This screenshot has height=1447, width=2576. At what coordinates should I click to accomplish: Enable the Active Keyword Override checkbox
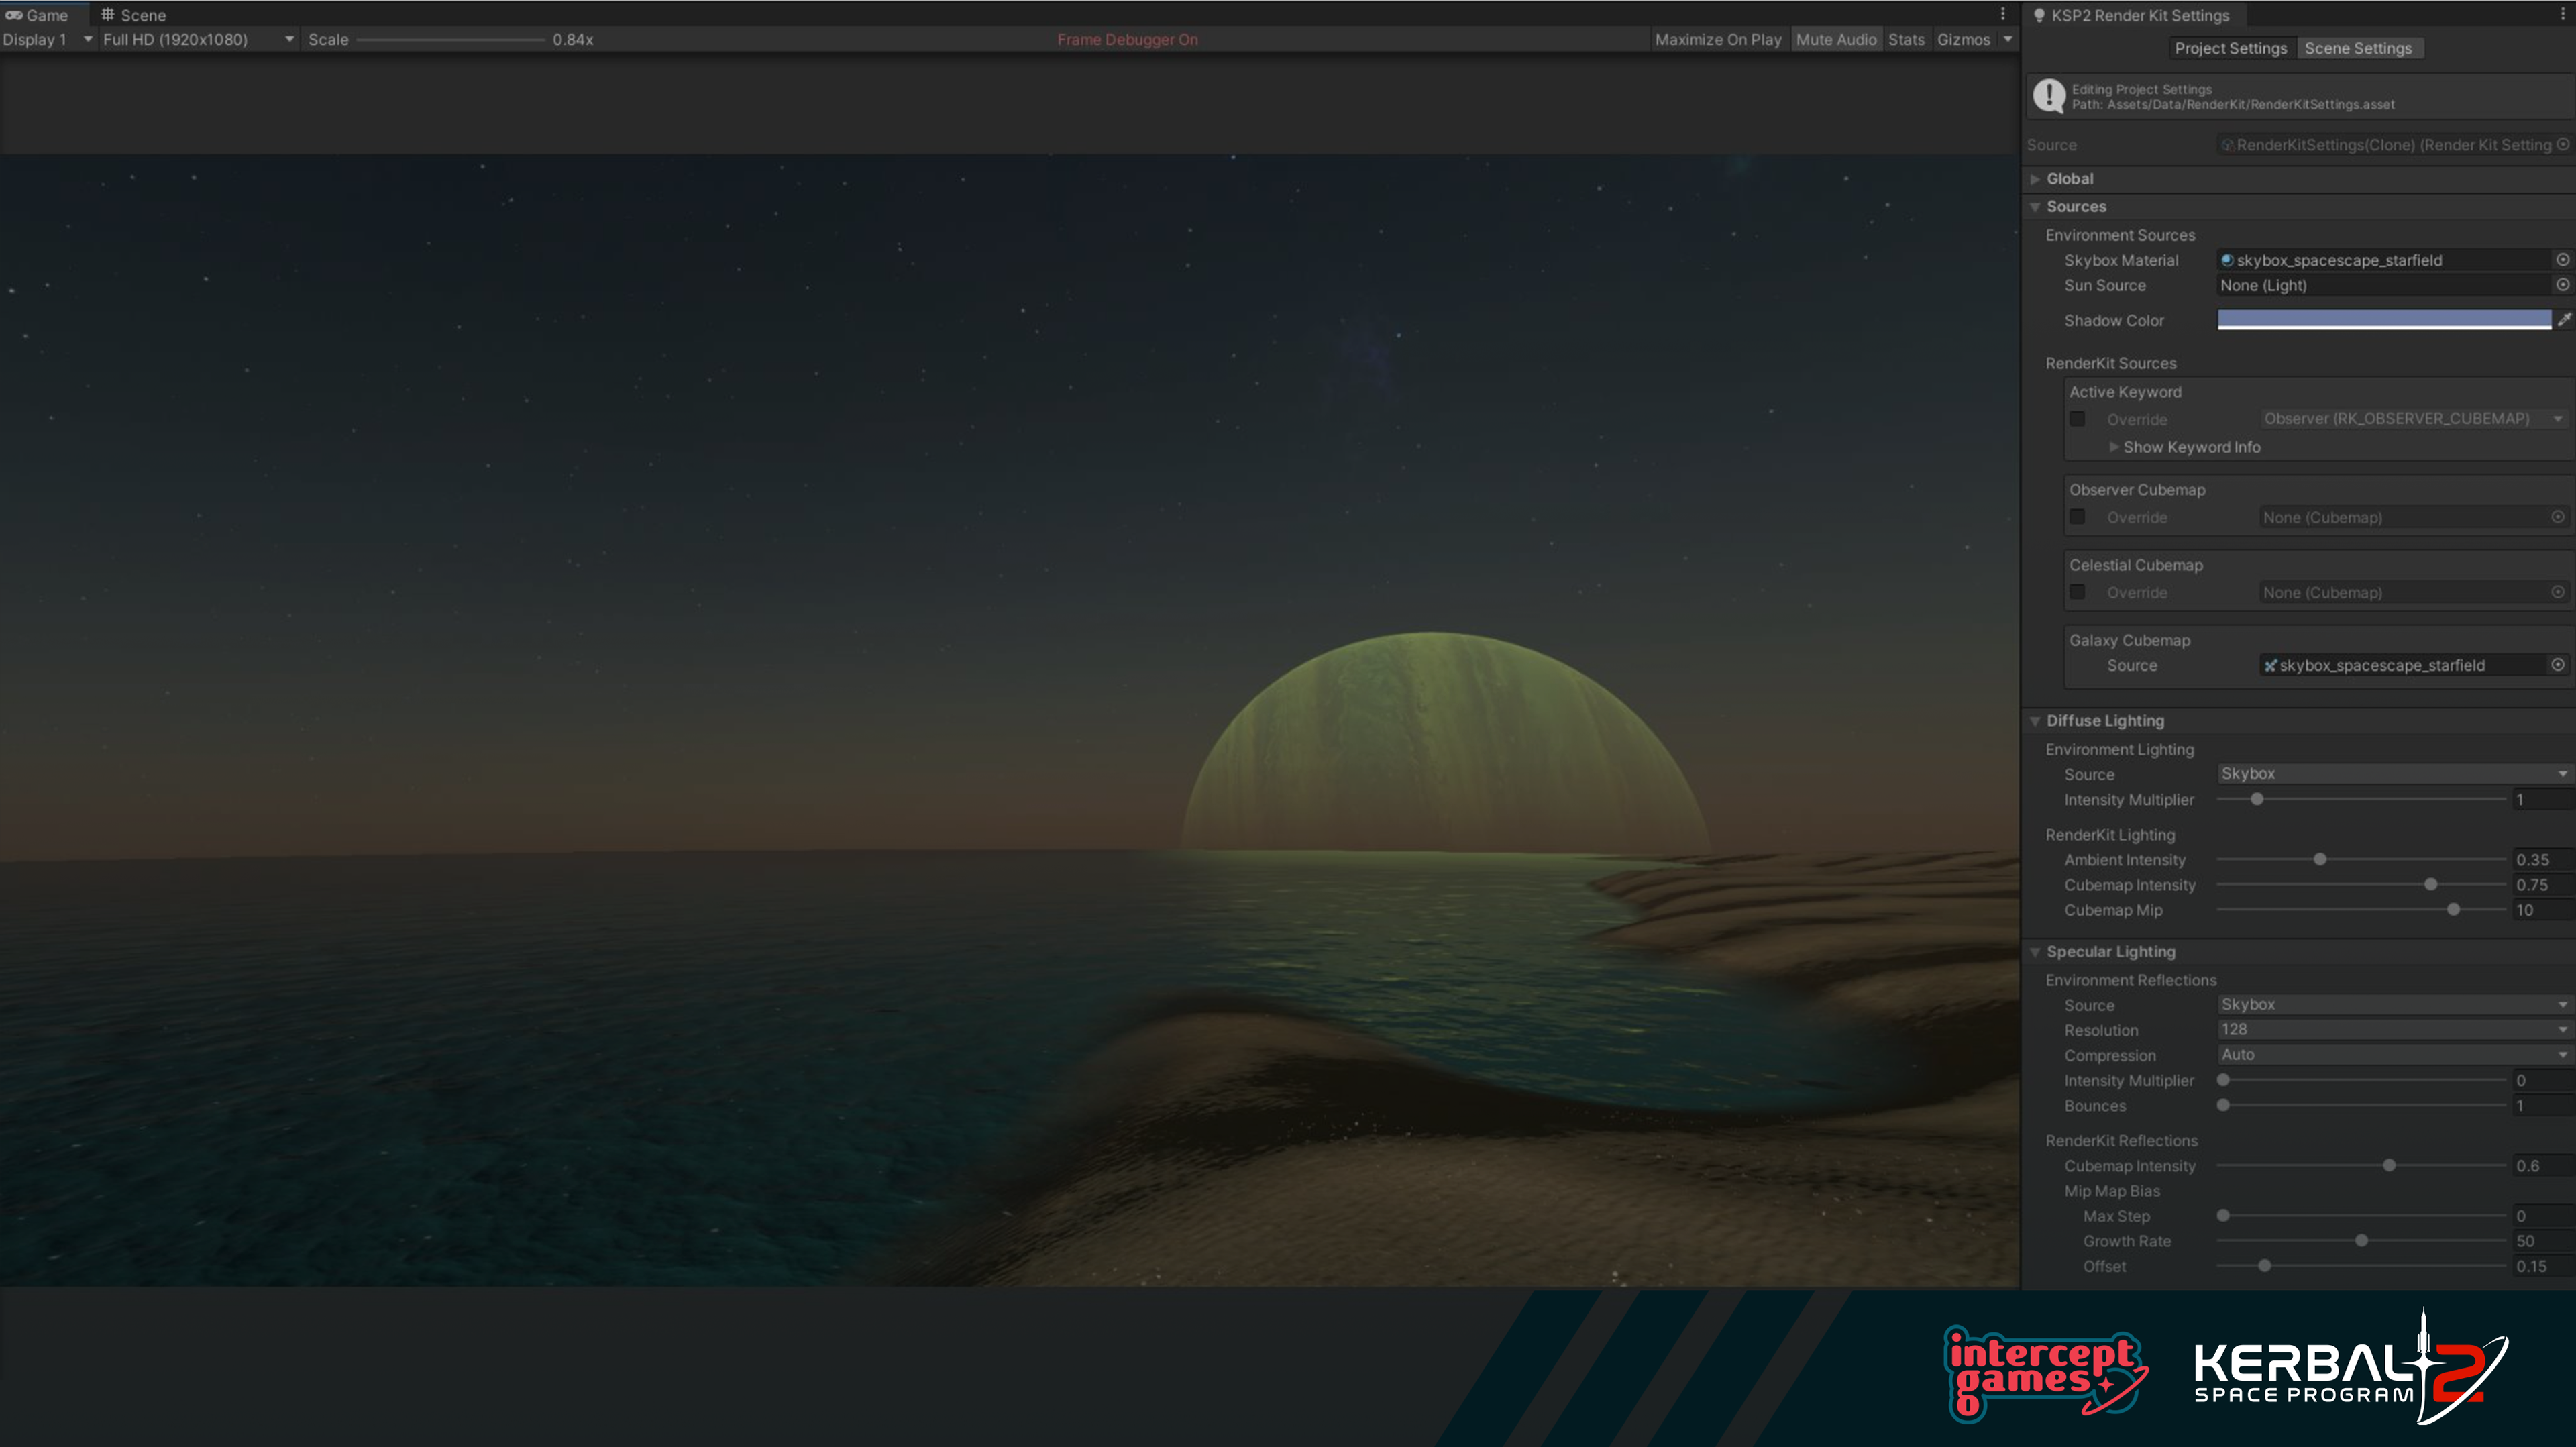tap(2078, 419)
